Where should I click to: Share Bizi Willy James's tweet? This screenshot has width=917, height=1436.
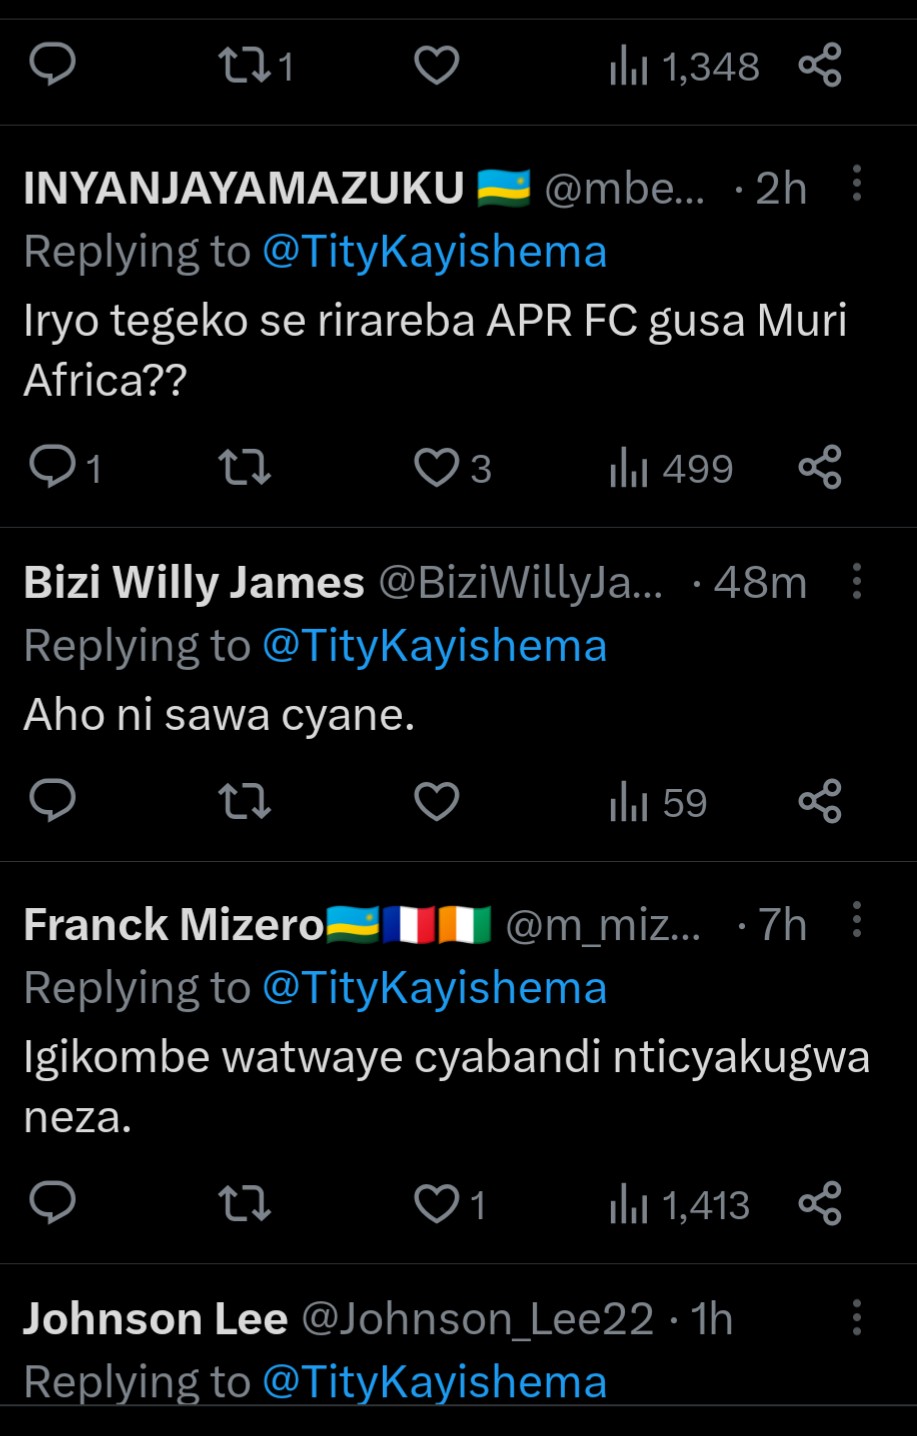(x=820, y=801)
